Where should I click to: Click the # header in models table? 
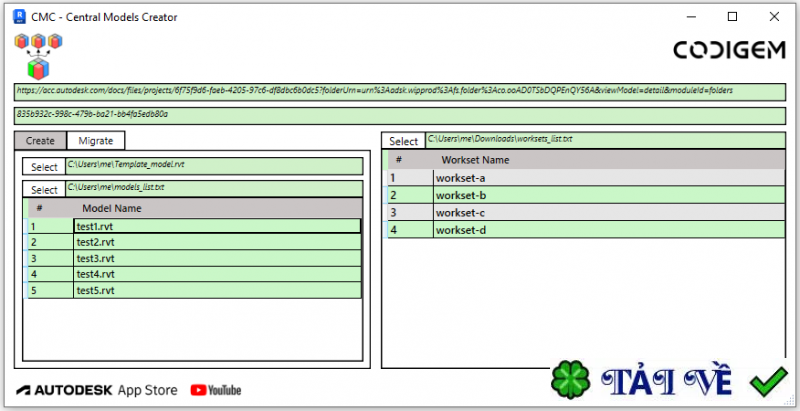39,208
